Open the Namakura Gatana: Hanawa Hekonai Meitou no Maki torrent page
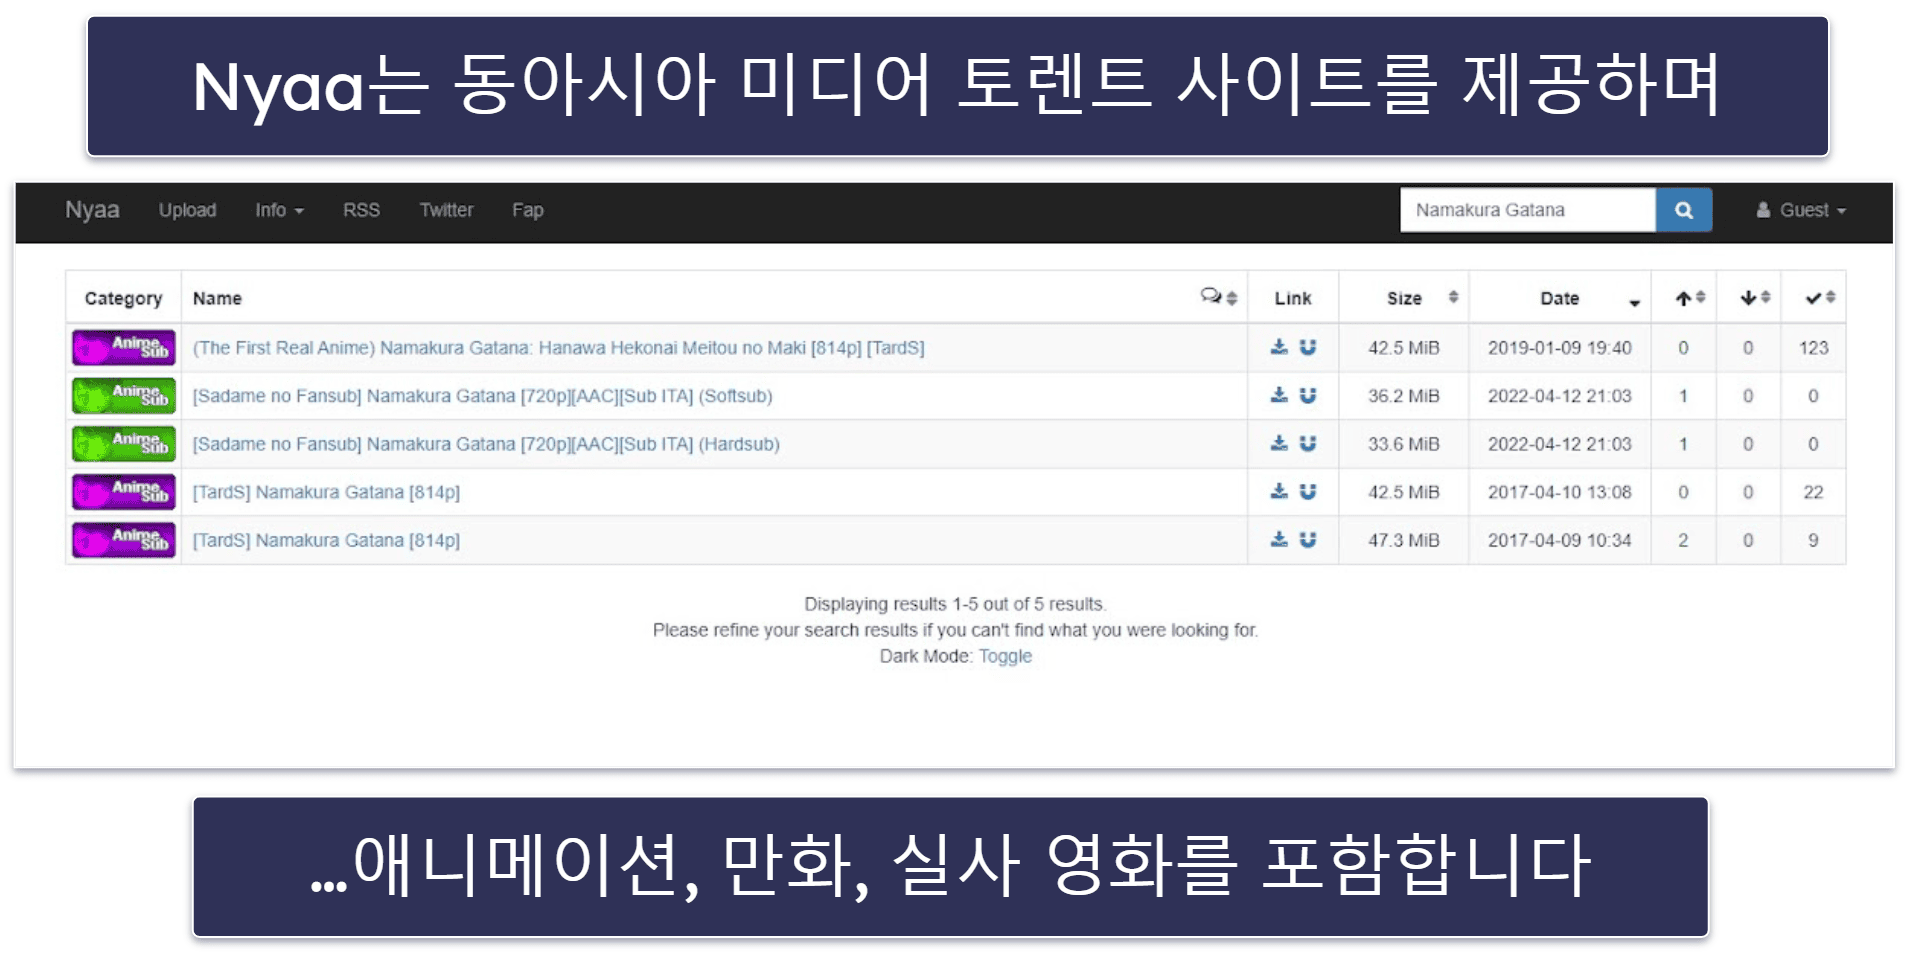The image size is (1908, 955). 559,348
